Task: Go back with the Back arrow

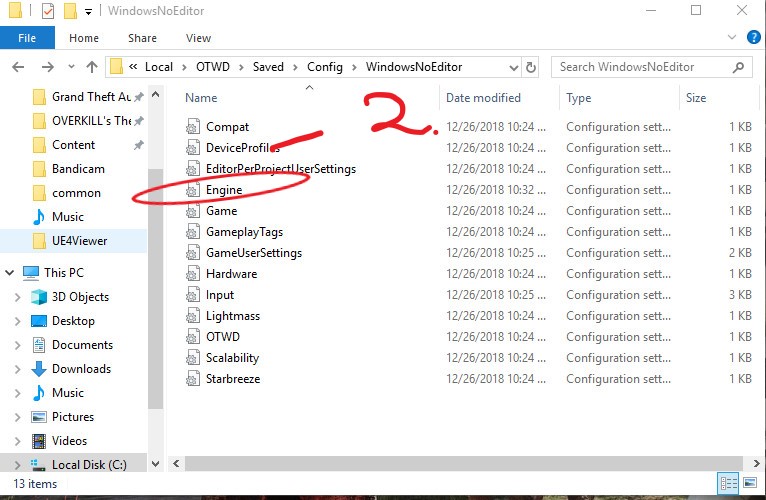Action: (18, 67)
